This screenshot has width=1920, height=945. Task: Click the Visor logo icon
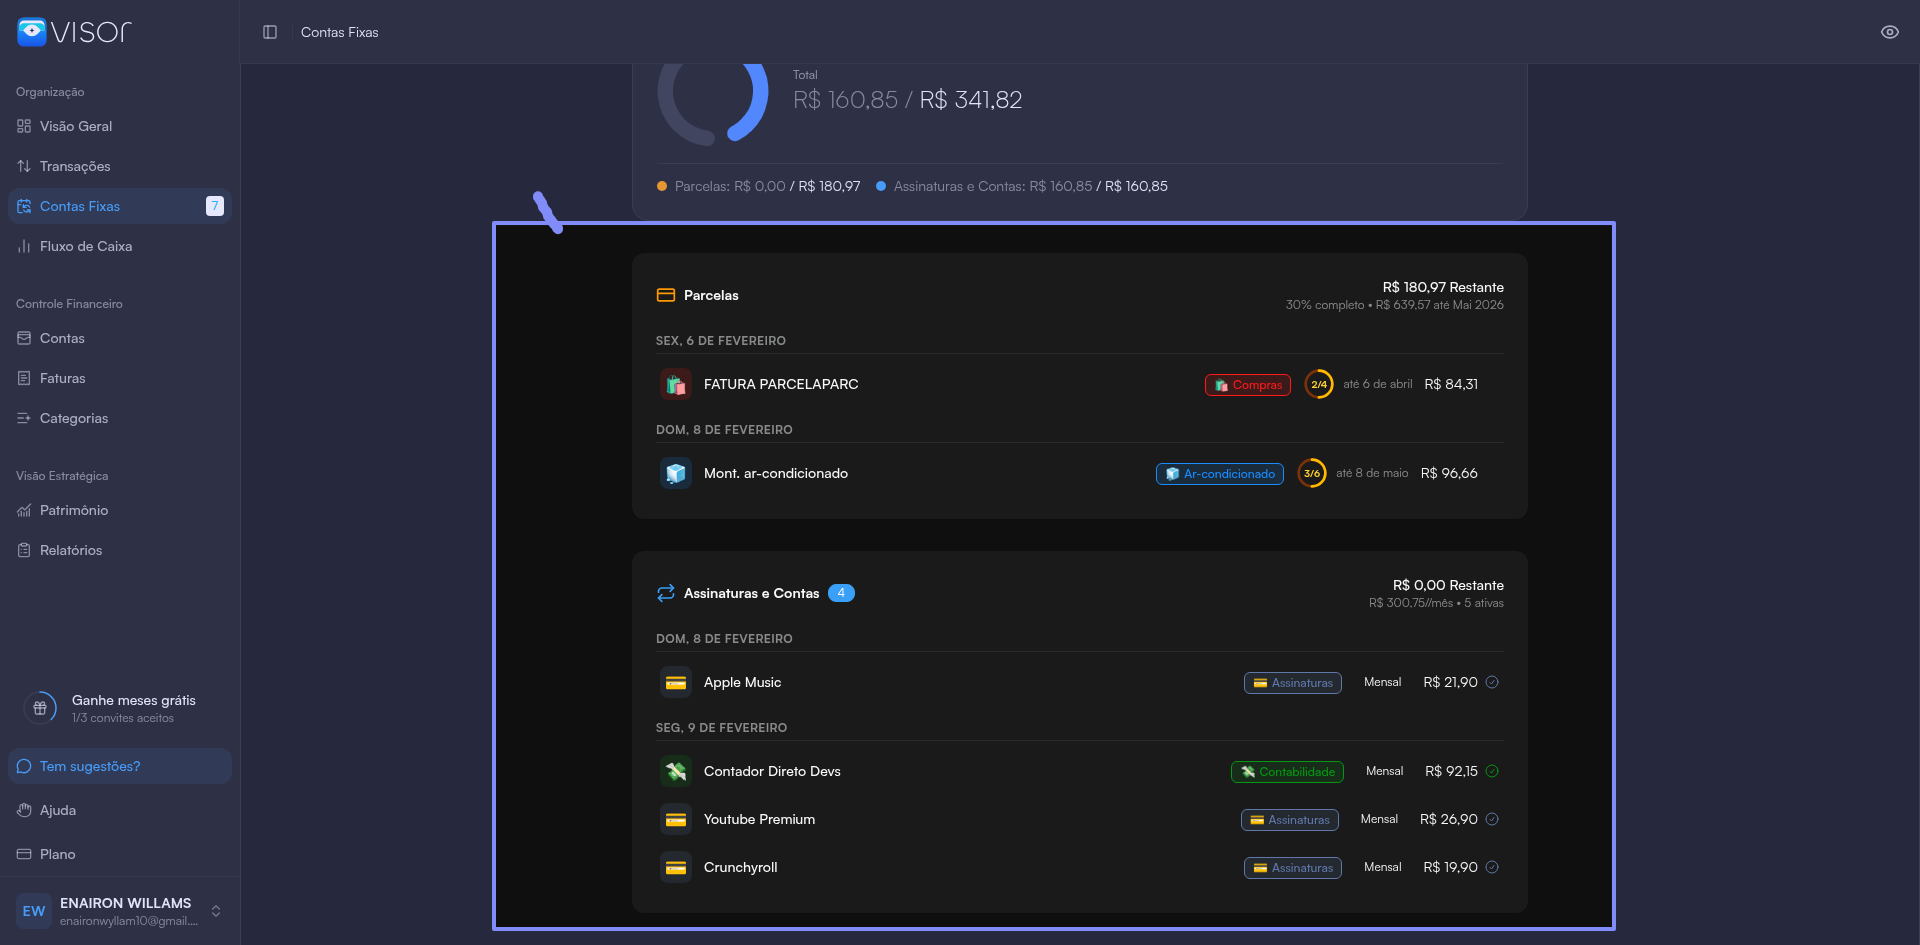32,32
